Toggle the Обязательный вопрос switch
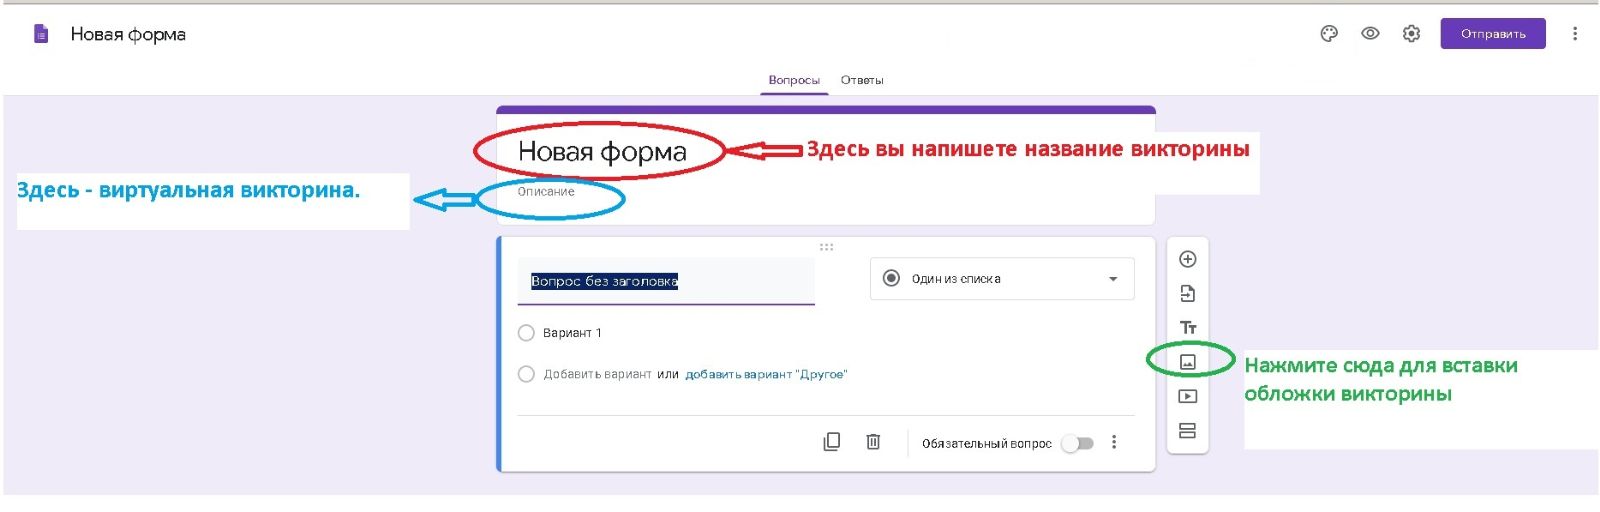The width and height of the screenshot is (1600, 512). 1078,443
